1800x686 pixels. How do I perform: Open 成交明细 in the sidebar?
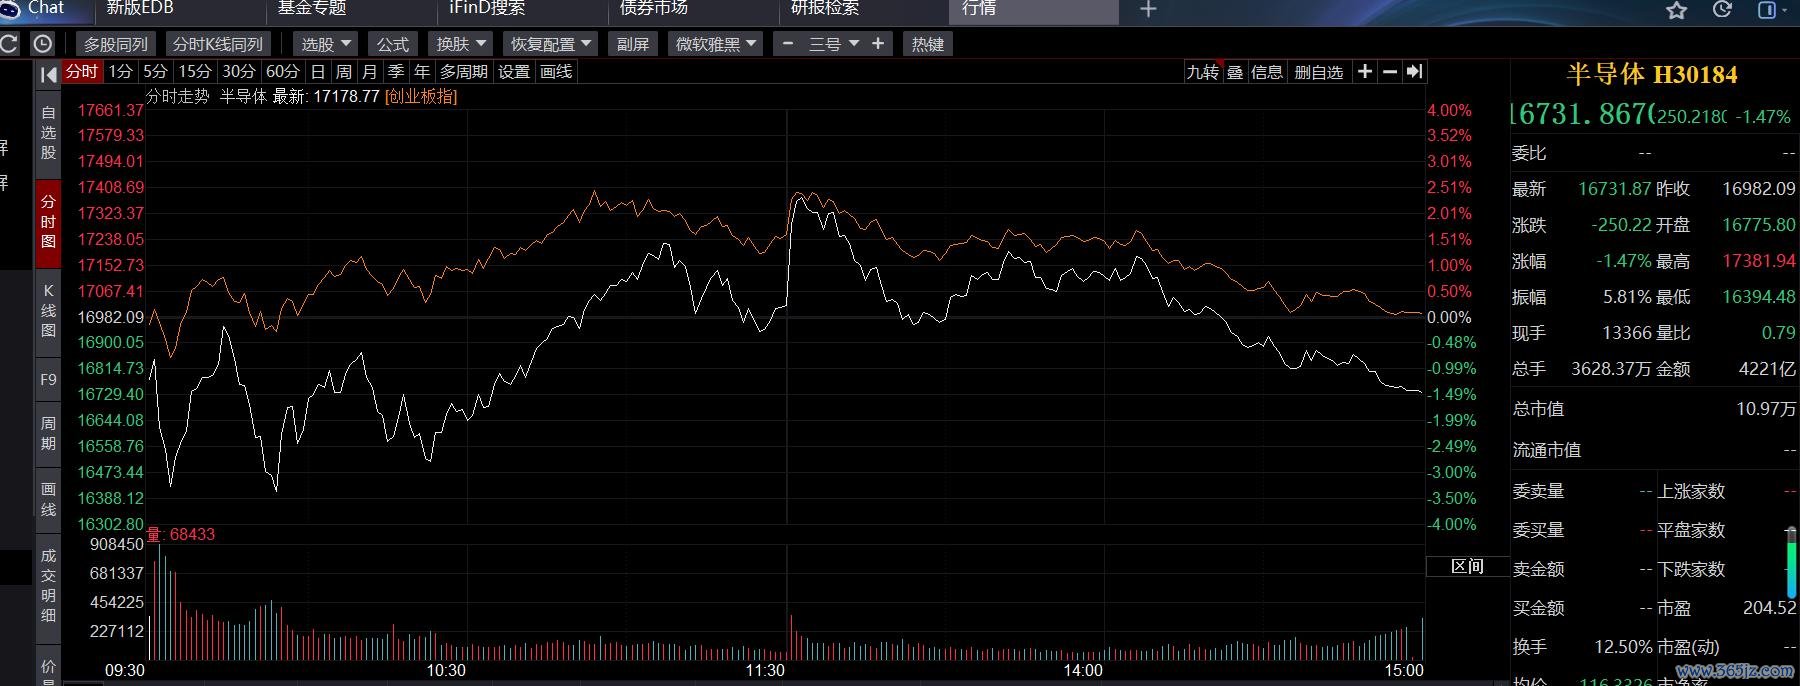pos(48,586)
